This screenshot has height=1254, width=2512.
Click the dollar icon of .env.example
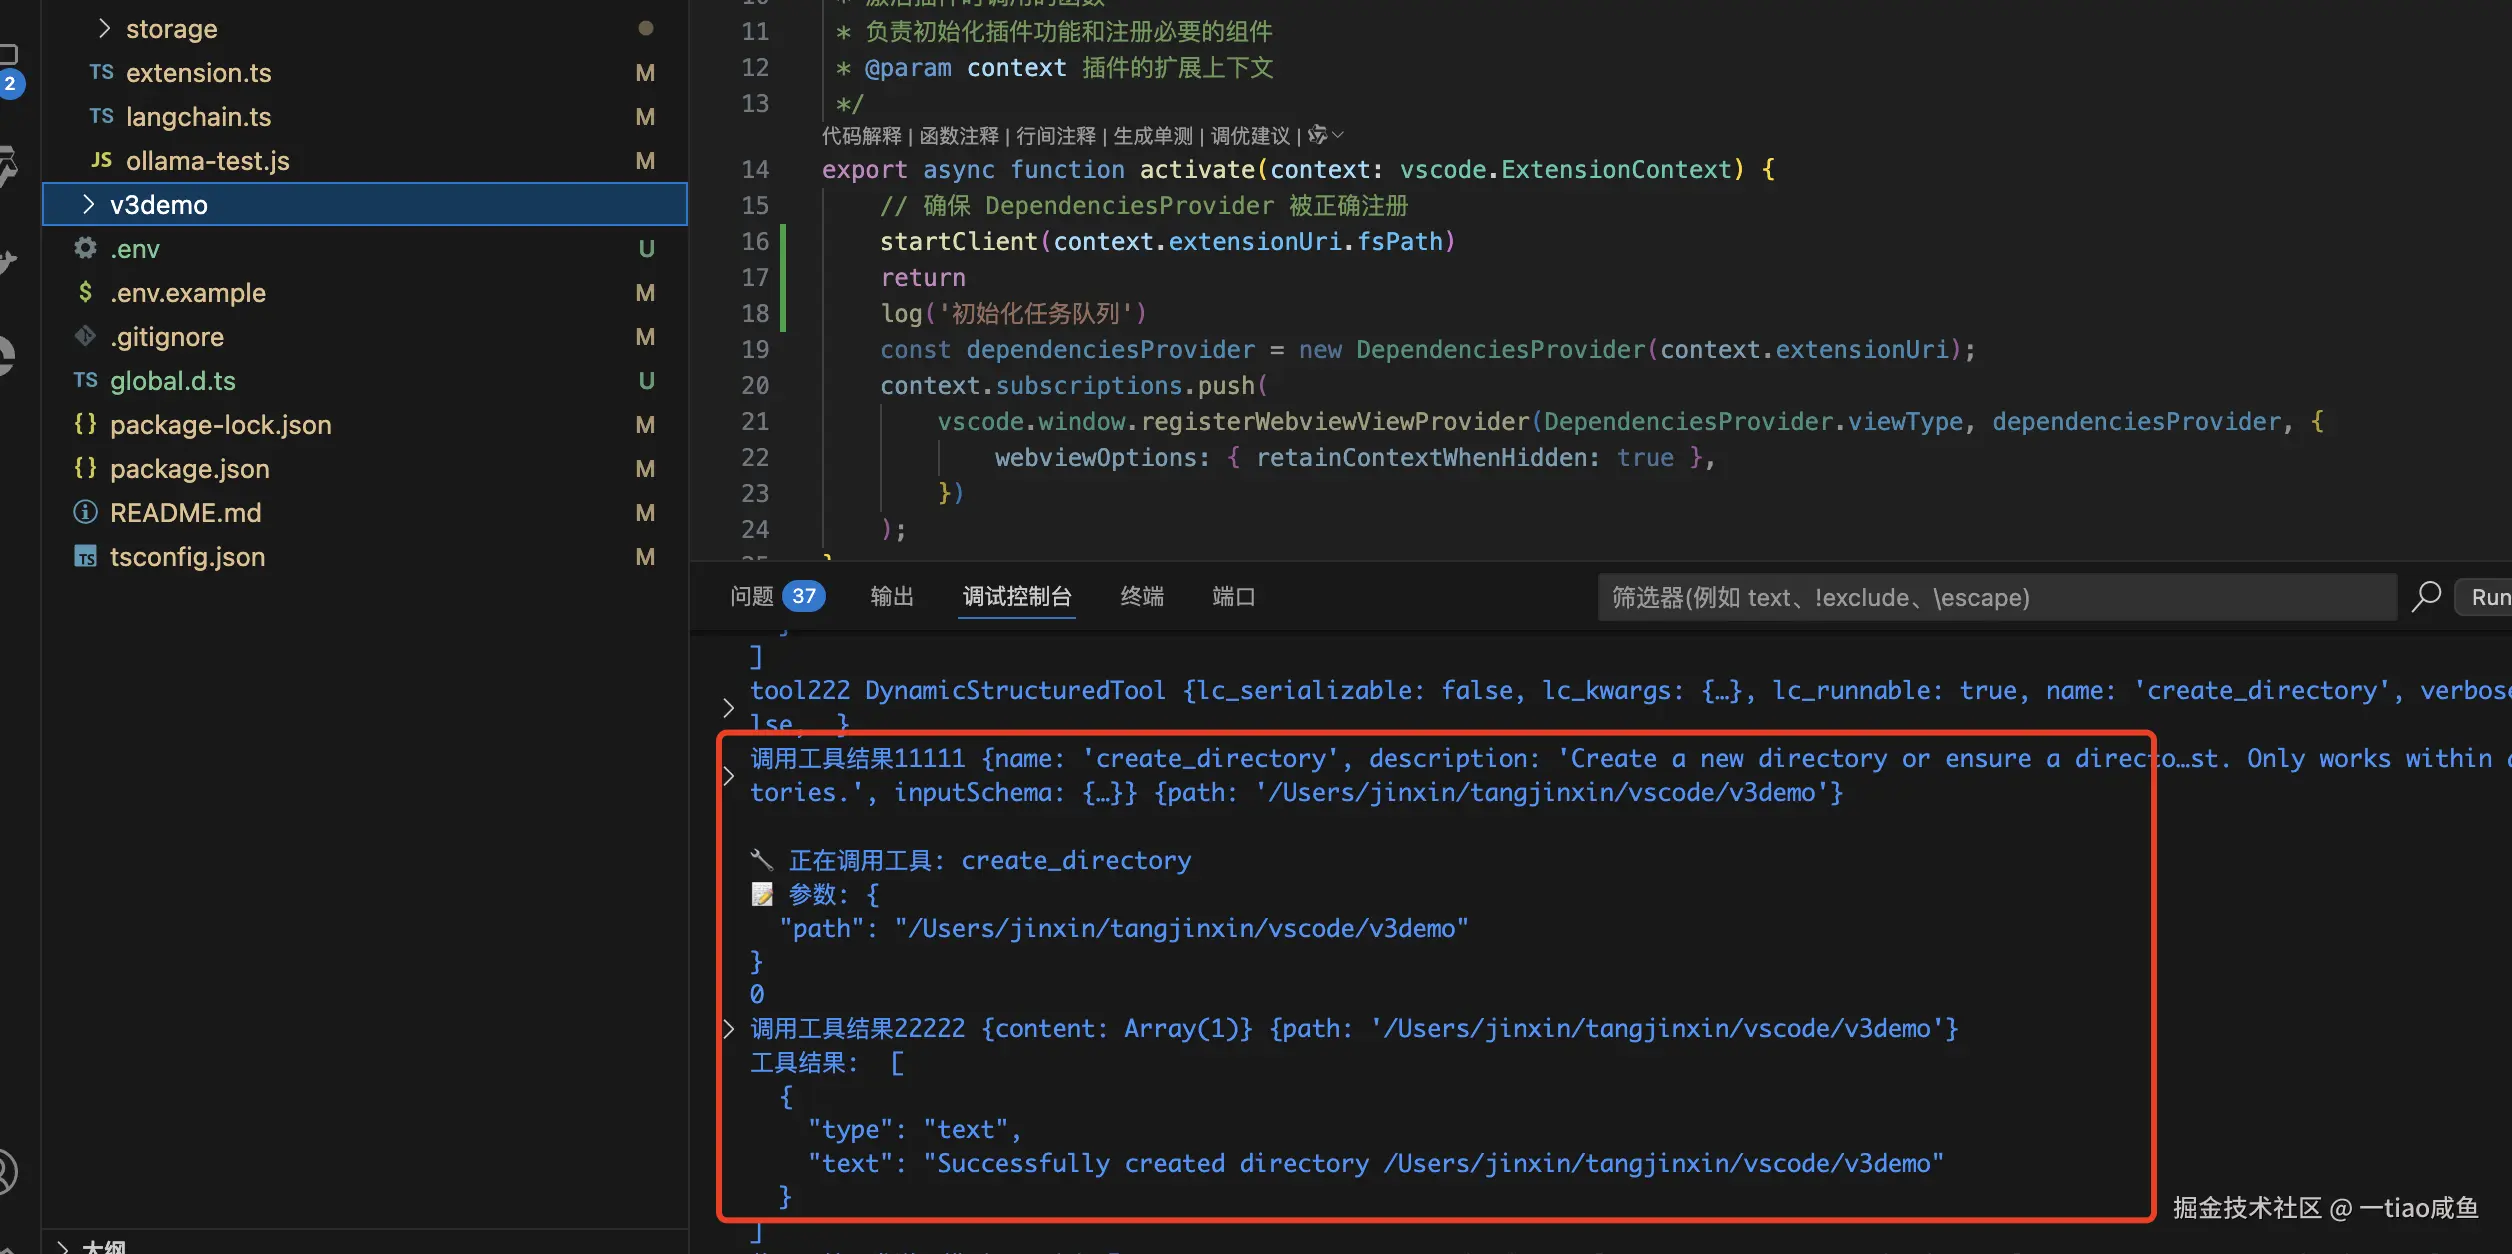pyautogui.click(x=85, y=292)
